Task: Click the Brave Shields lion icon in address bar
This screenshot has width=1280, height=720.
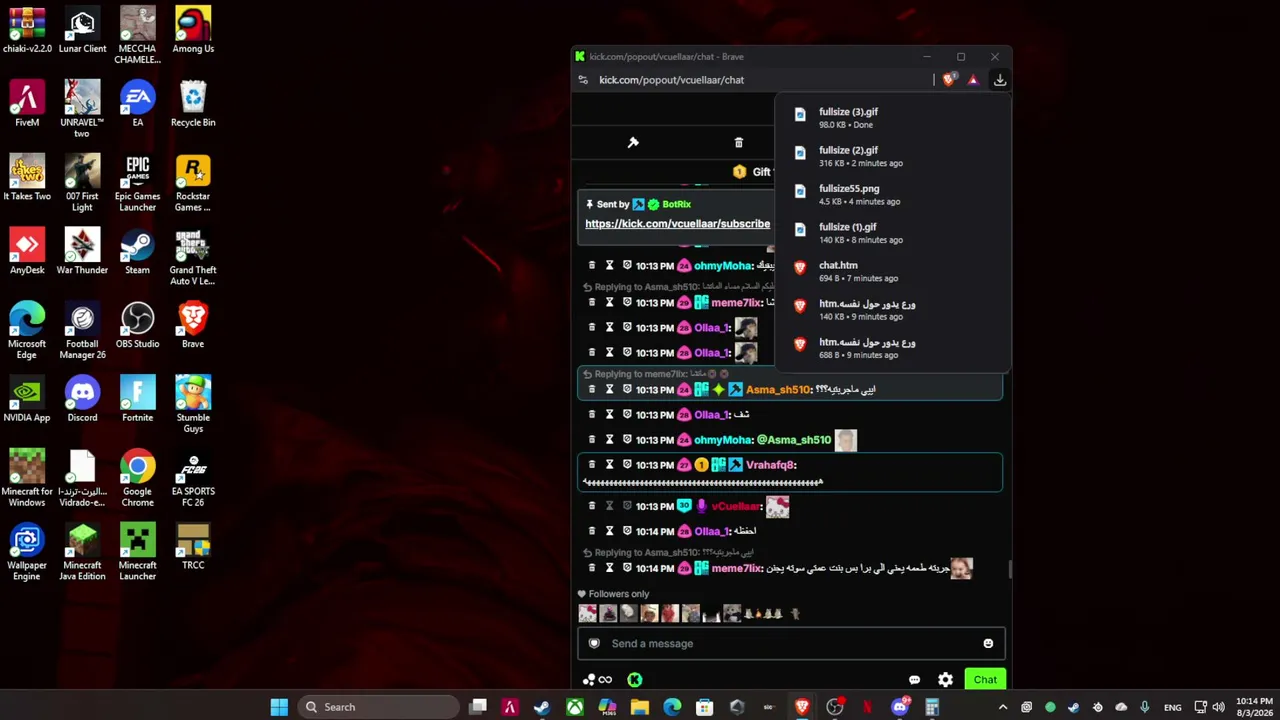Action: 948,80
